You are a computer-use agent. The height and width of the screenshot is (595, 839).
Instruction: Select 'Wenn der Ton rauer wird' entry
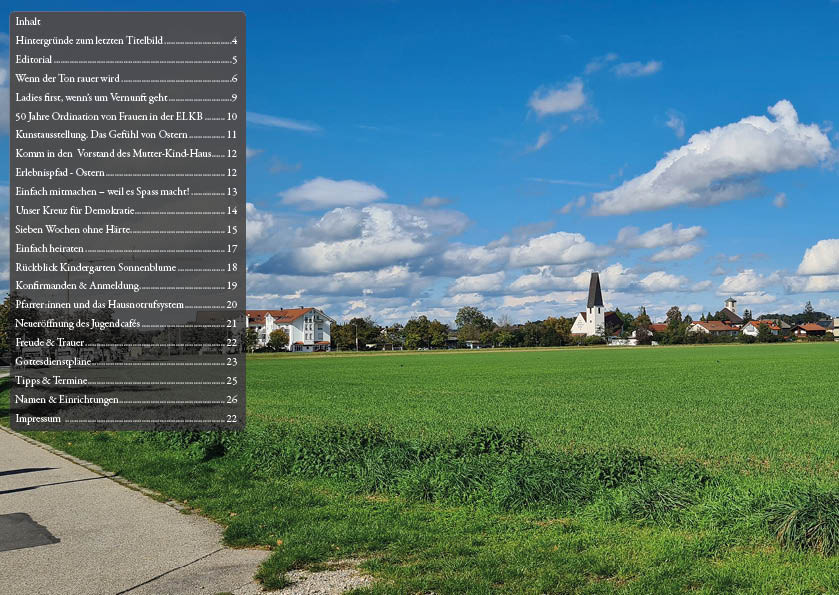pos(67,79)
